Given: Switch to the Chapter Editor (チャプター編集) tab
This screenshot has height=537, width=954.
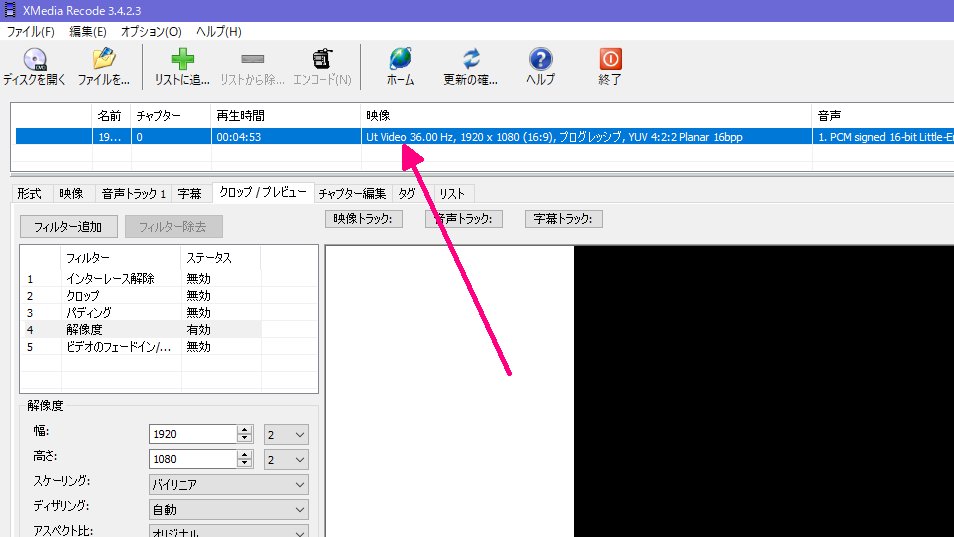Looking at the screenshot, I should (x=352, y=193).
